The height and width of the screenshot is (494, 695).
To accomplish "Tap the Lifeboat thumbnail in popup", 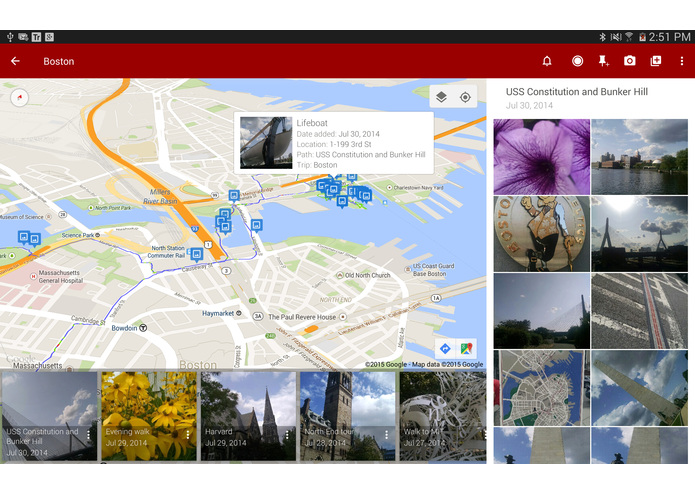I will coord(266,143).
